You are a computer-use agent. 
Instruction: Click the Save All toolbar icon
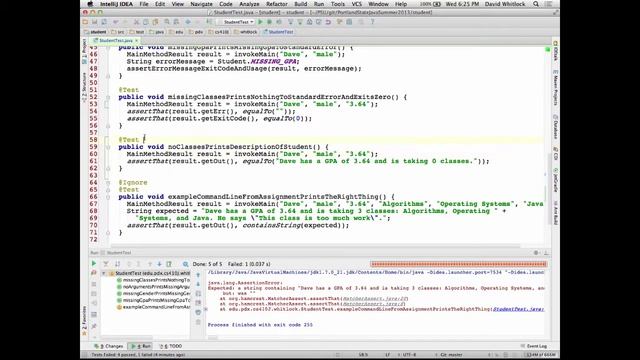95,22
